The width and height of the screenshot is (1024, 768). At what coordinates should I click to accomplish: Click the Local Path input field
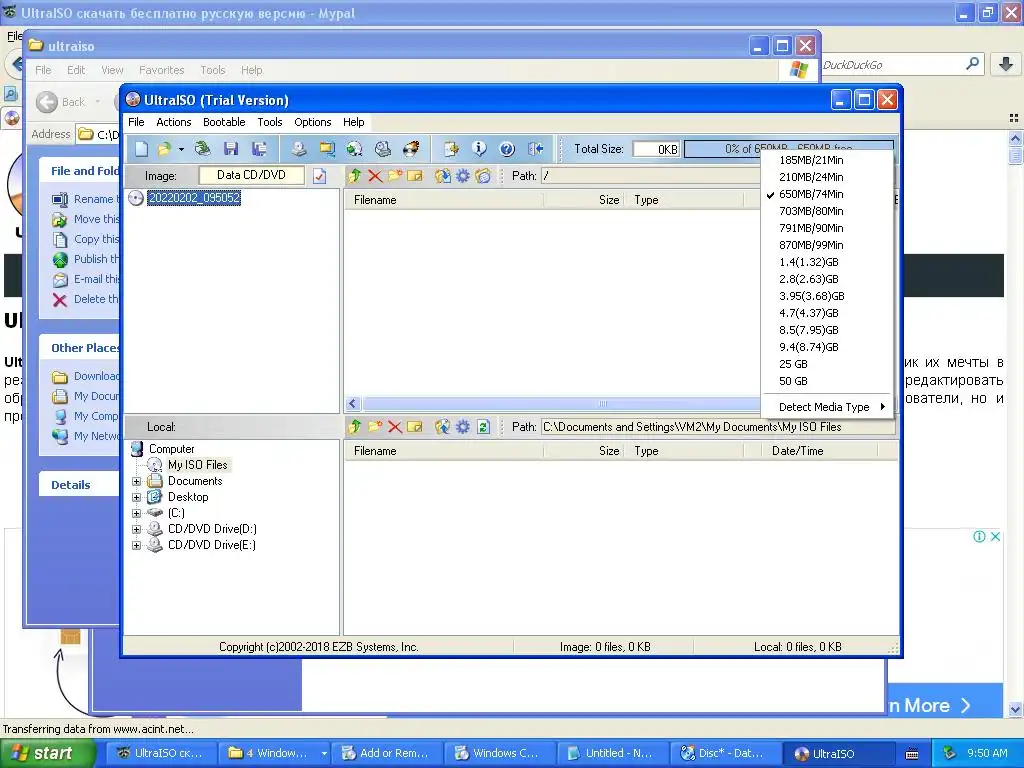click(x=718, y=427)
